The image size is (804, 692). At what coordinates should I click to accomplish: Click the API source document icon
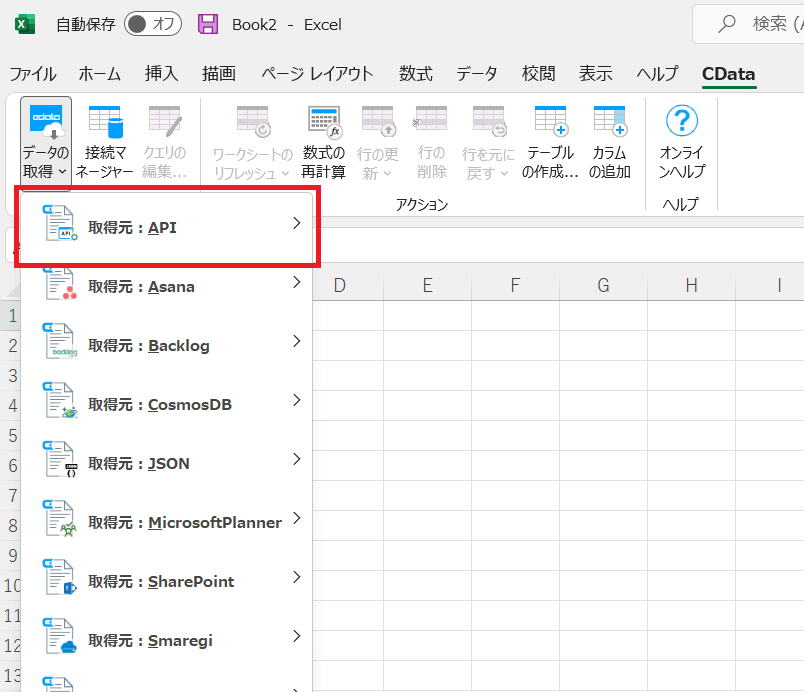[60, 223]
